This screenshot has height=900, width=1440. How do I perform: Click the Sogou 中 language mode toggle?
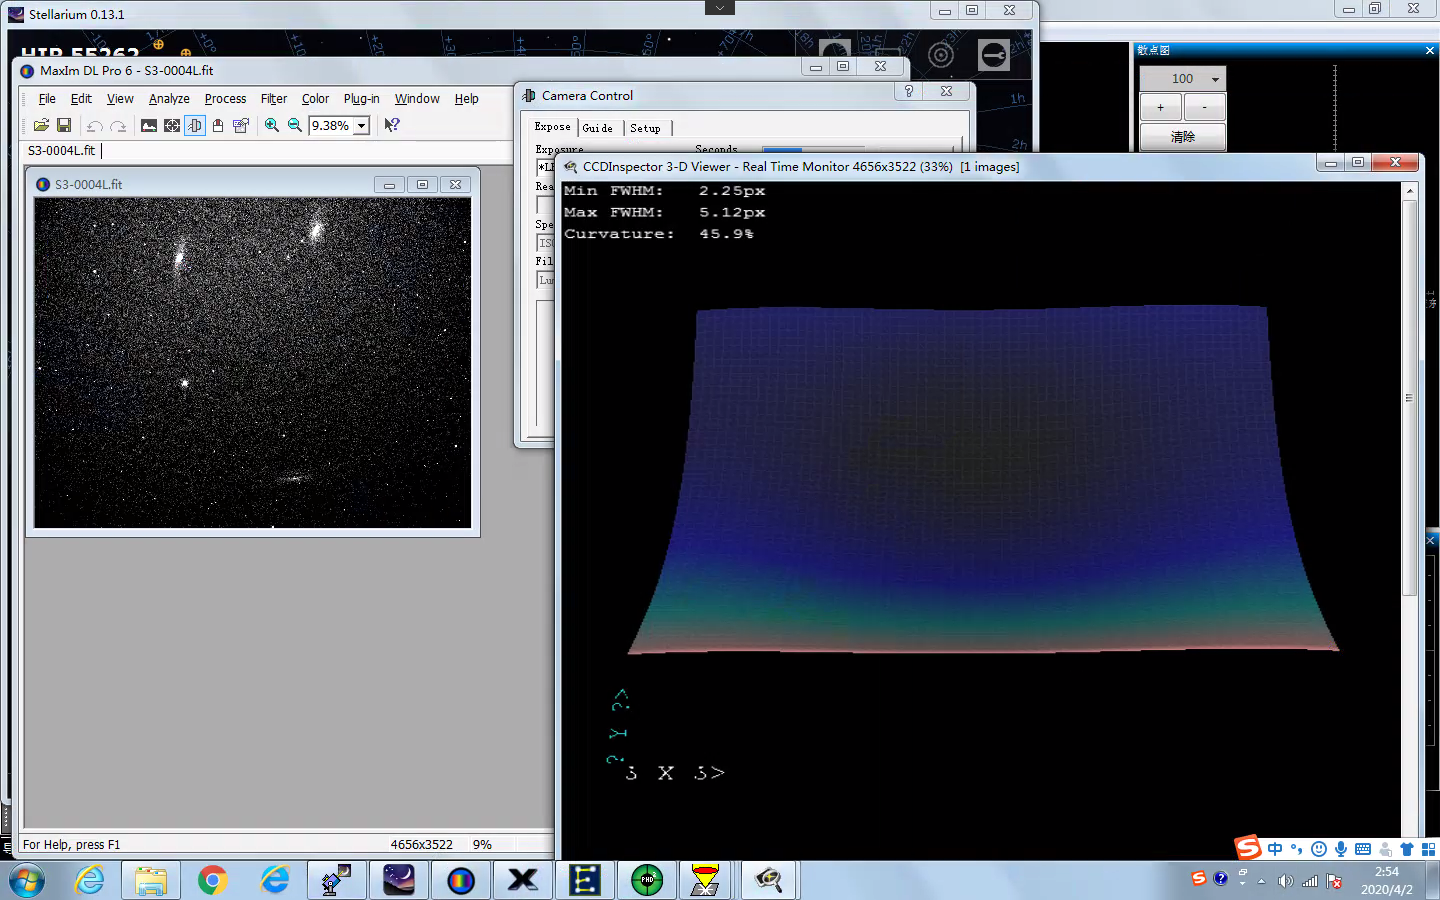pyautogui.click(x=1275, y=849)
